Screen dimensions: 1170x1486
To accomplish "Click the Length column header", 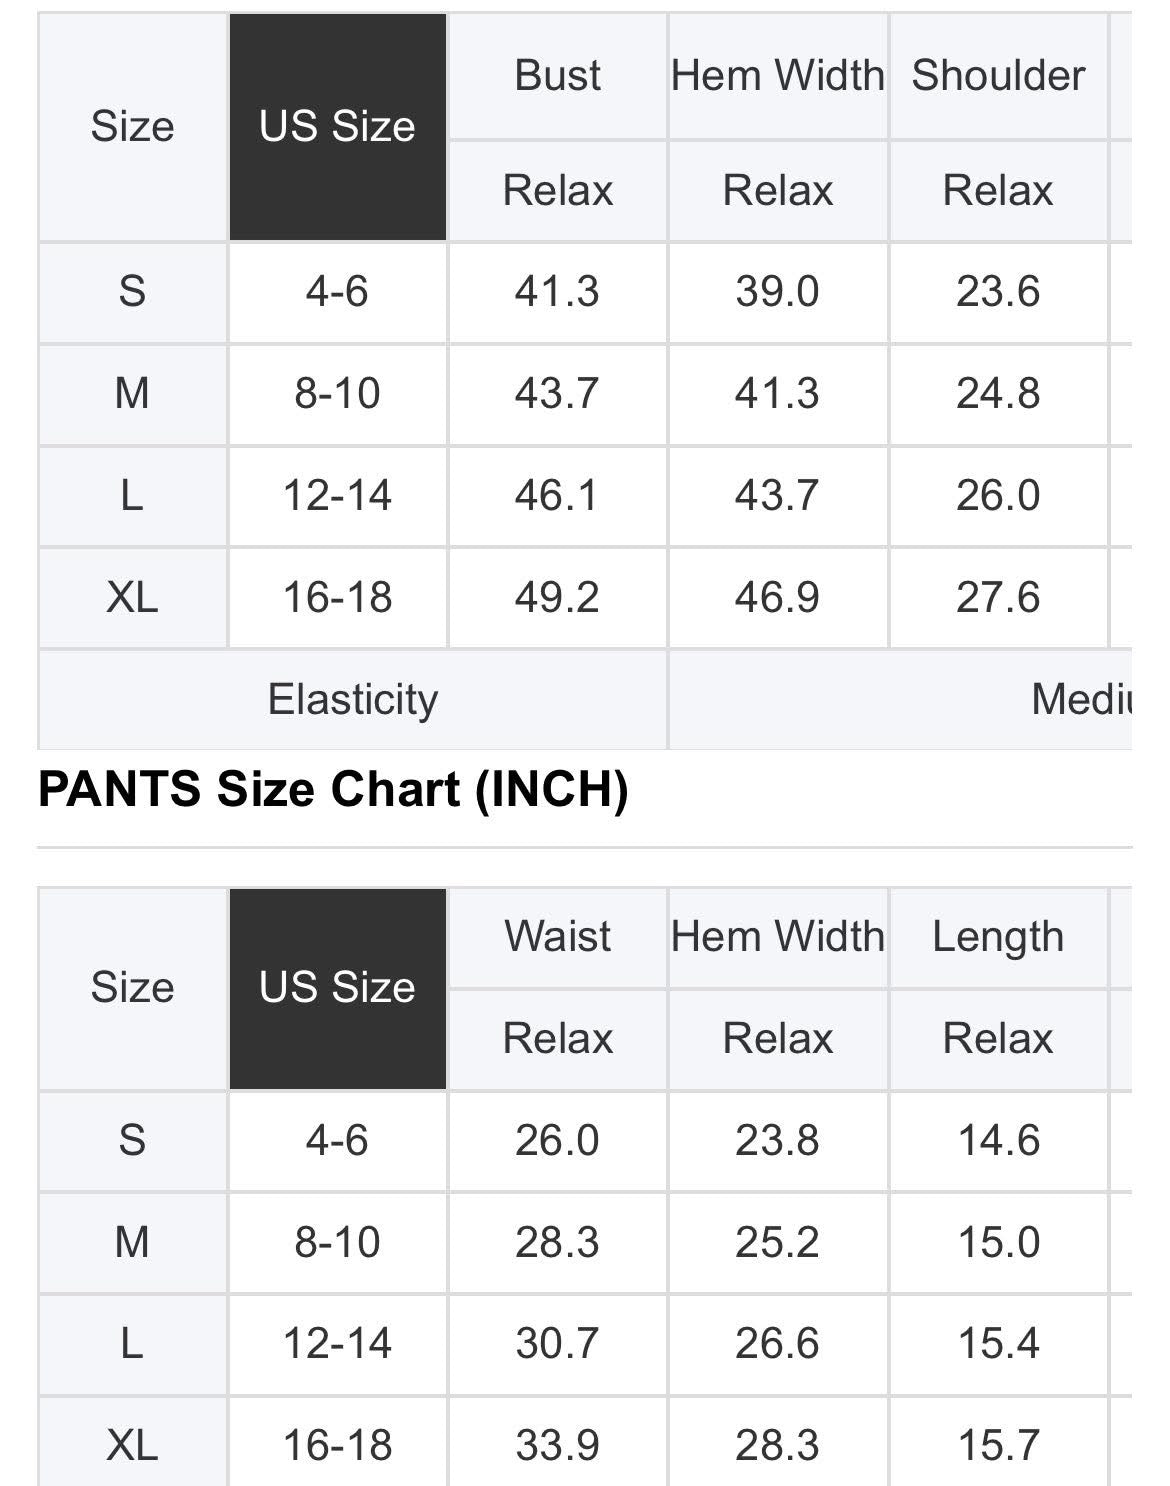I will click(998, 937).
